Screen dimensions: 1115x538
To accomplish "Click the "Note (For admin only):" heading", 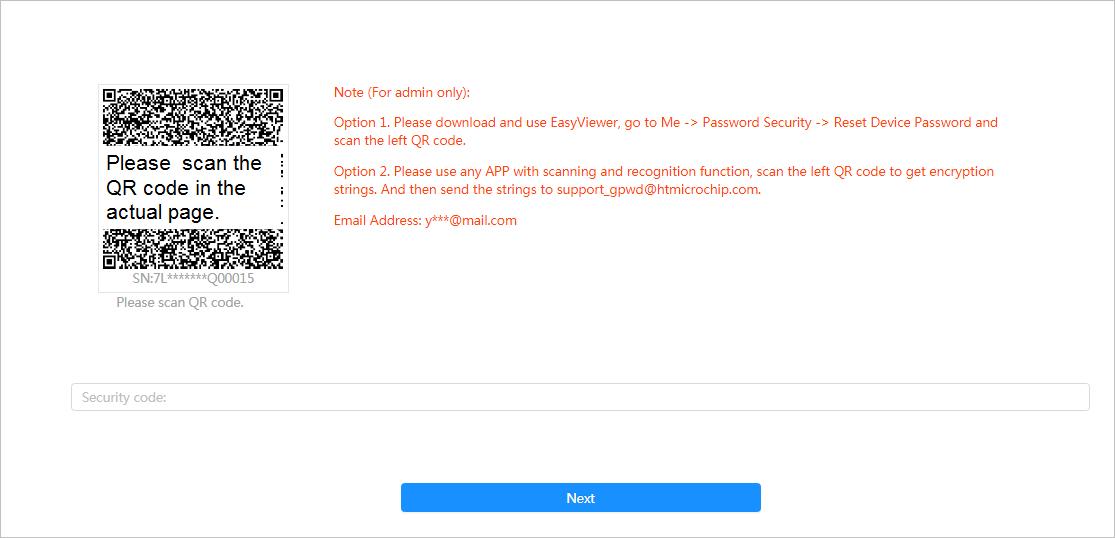I will click(402, 93).
